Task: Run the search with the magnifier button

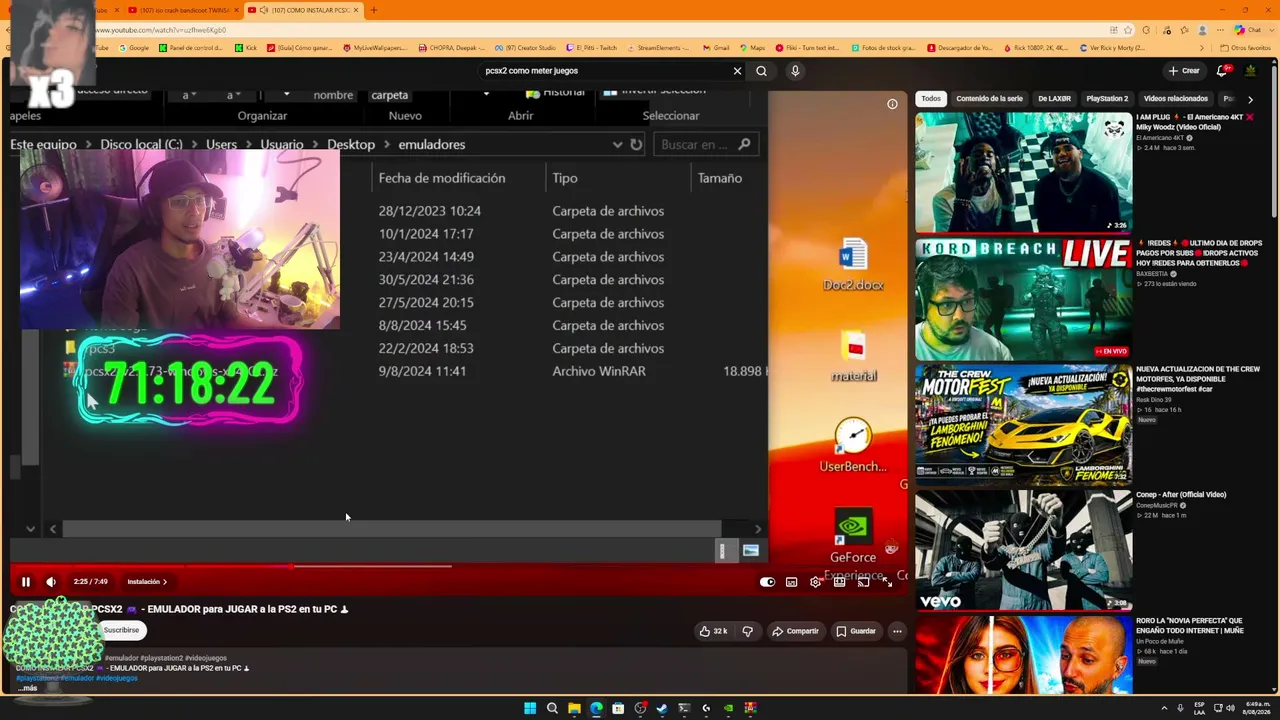Action: [761, 71]
